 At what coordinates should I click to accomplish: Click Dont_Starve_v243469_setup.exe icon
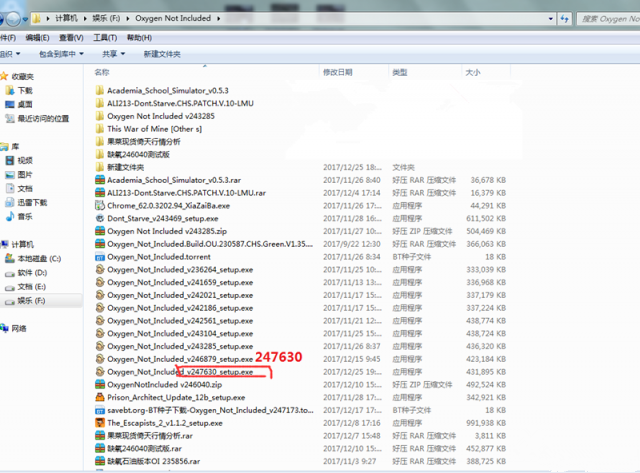100,218
